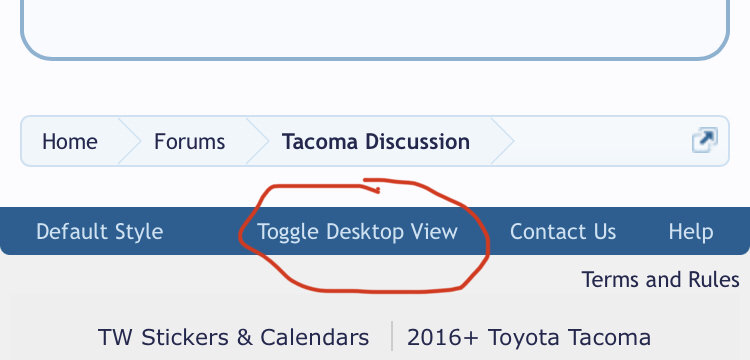View the Terms and Rules
Viewport: 750px width, 360px height.
[660, 279]
